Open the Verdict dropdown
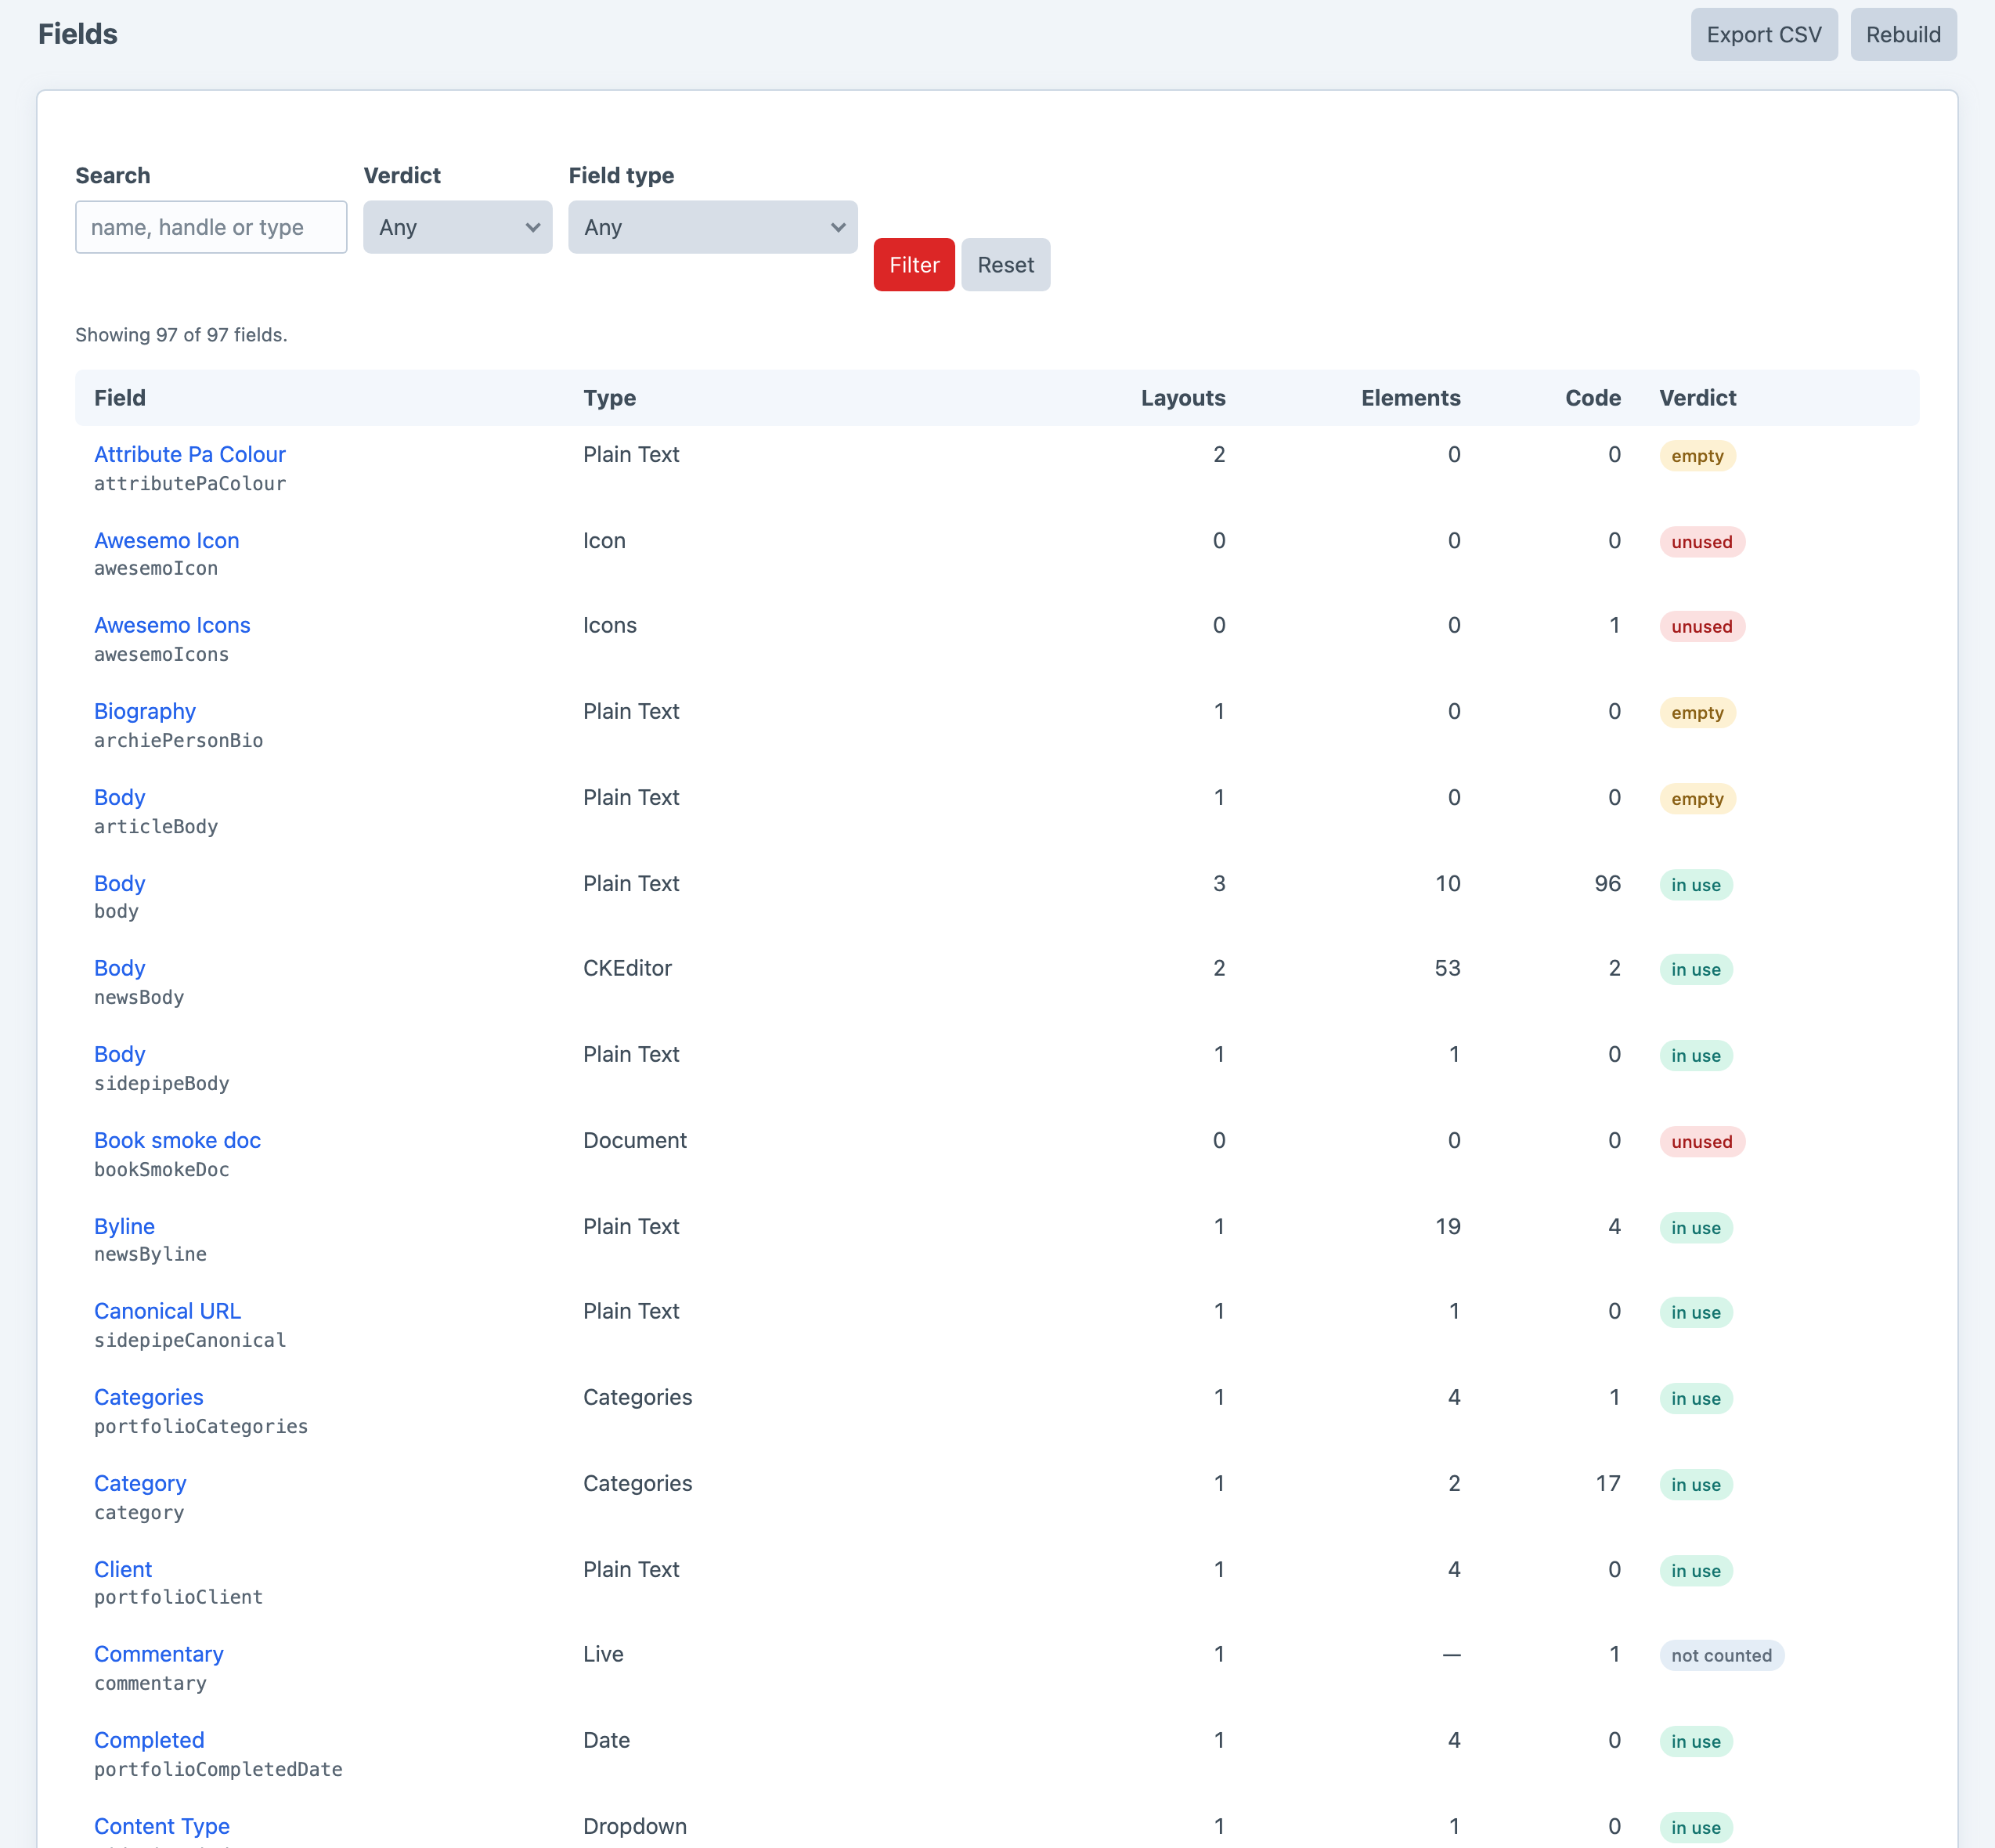Viewport: 1995px width, 1848px height. [x=457, y=227]
